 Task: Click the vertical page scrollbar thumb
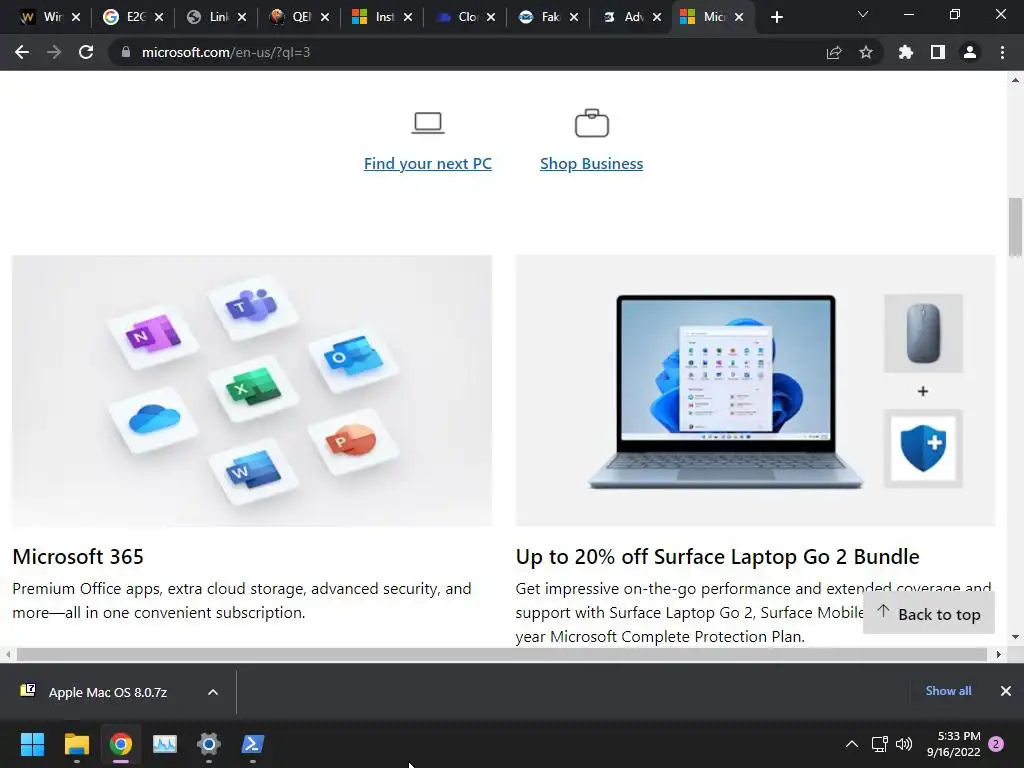(1015, 227)
